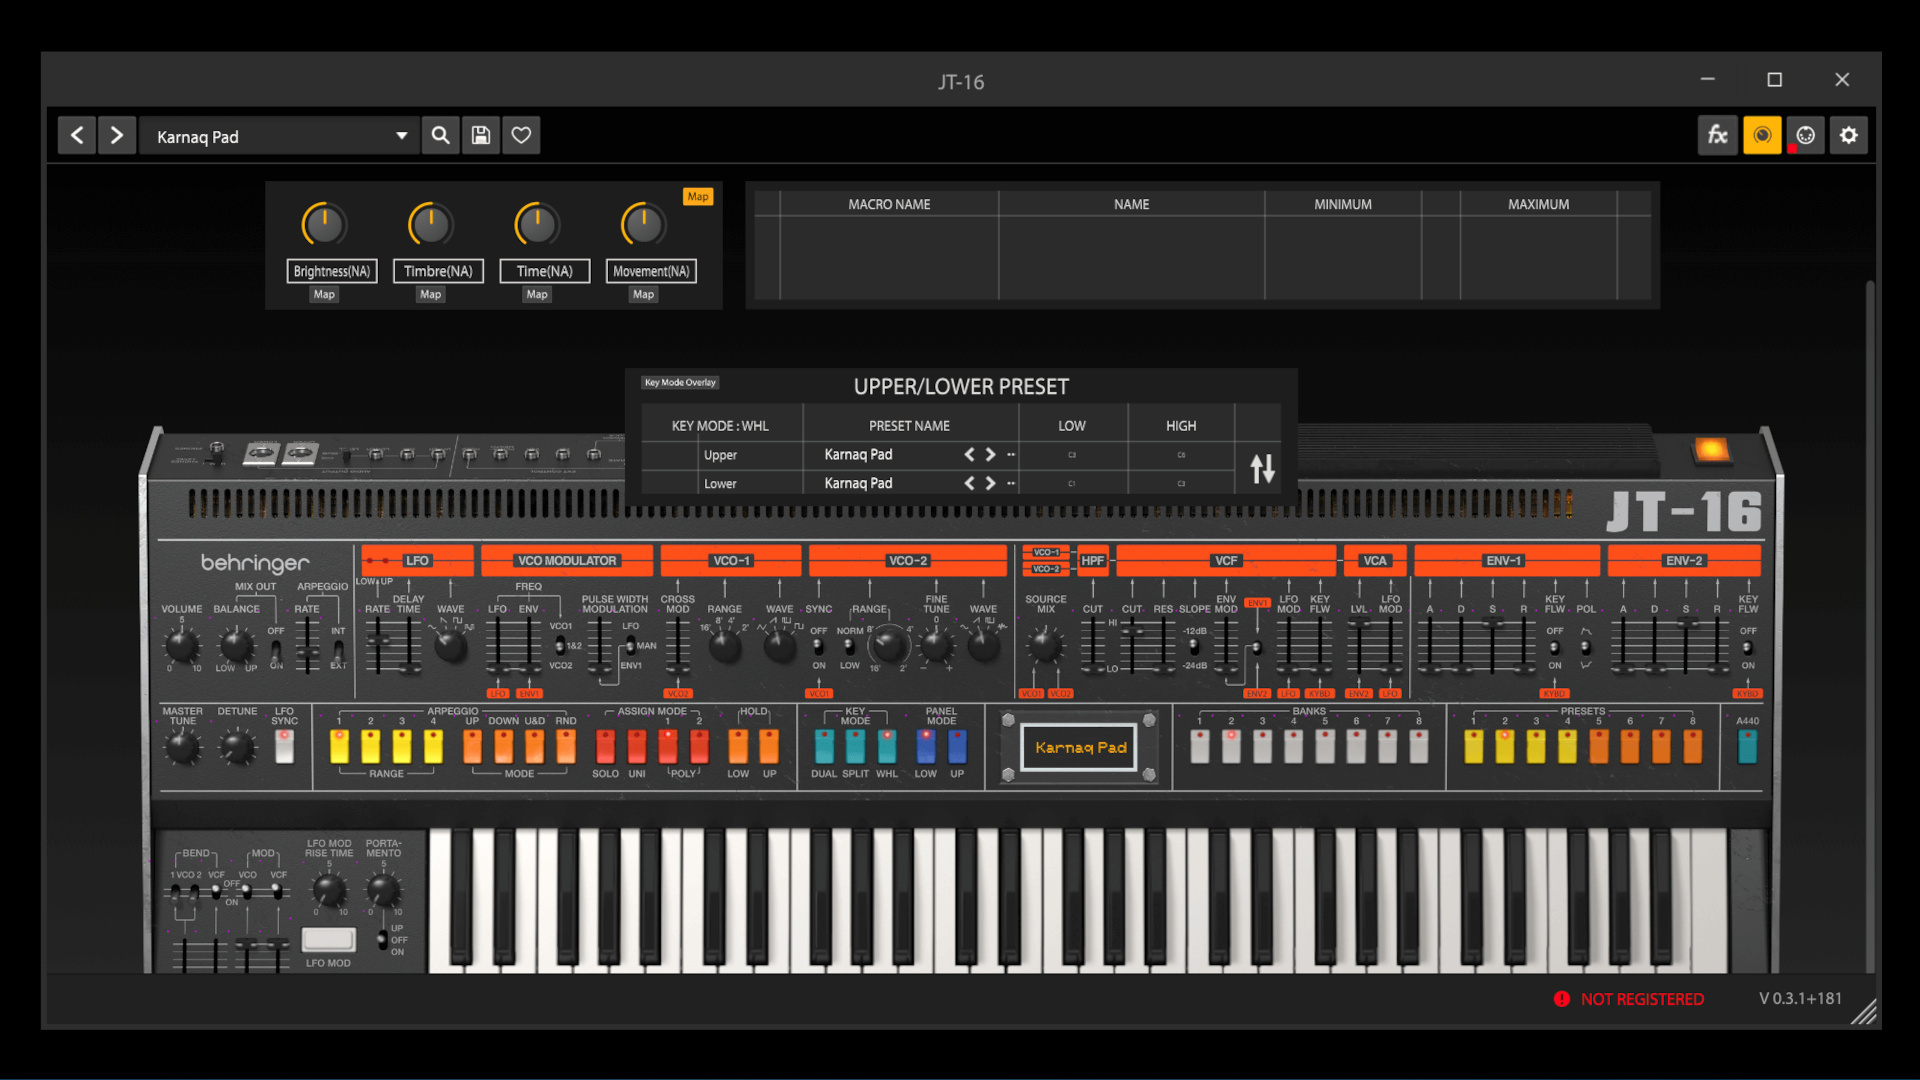Click Map under the Brightness(NA) macro

[x=324, y=294]
